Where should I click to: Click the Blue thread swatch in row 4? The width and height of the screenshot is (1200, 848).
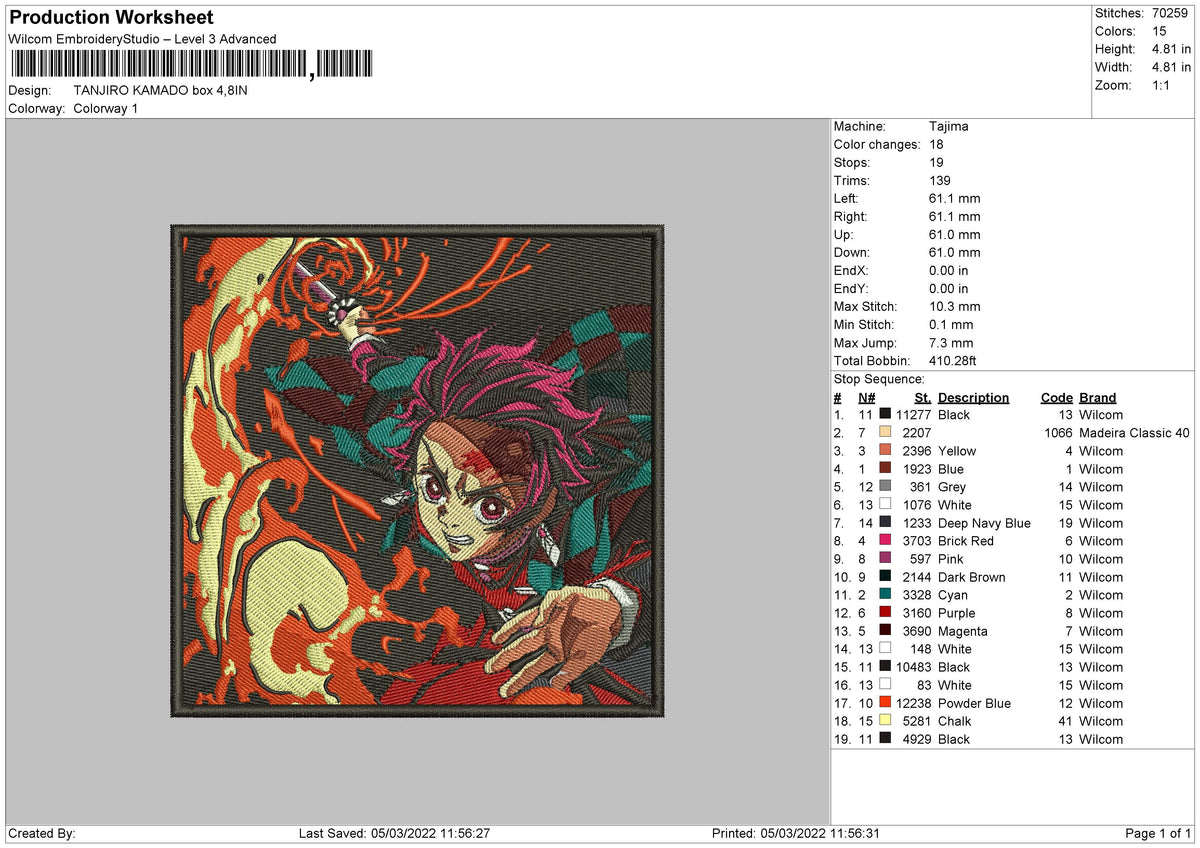(x=885, y=469)
